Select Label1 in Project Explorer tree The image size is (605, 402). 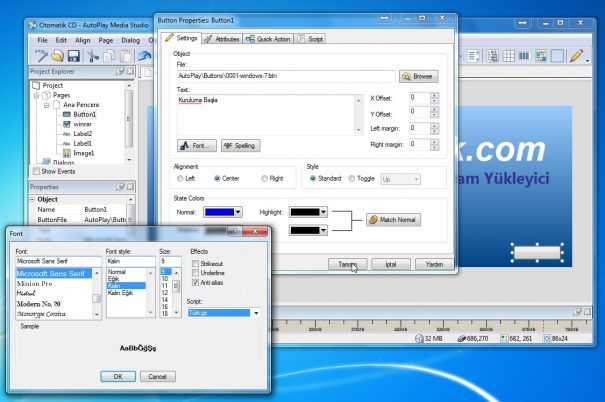click(x=83, y=143)
